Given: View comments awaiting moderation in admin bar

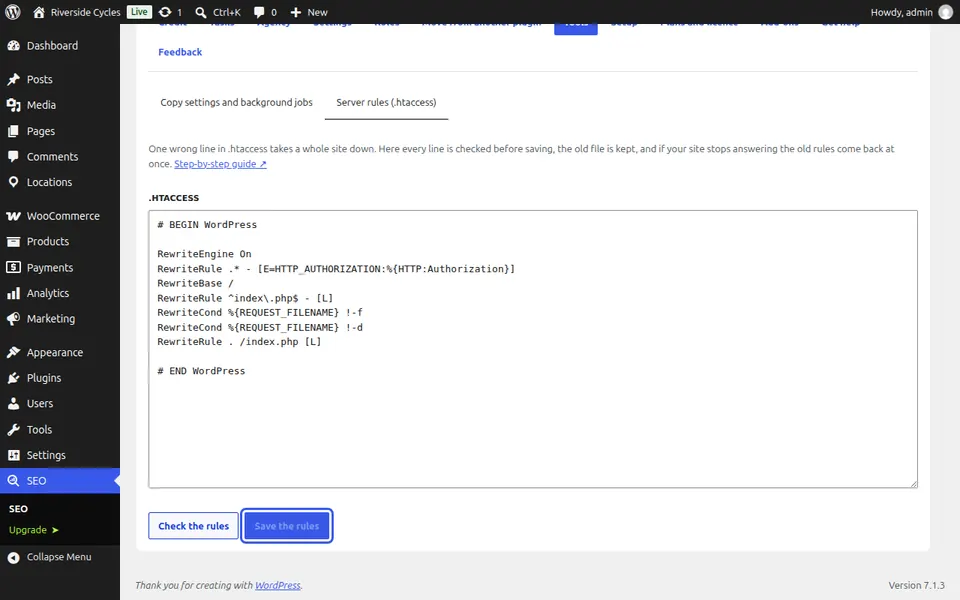Looking at the screenshot, I should coord(265,12).
